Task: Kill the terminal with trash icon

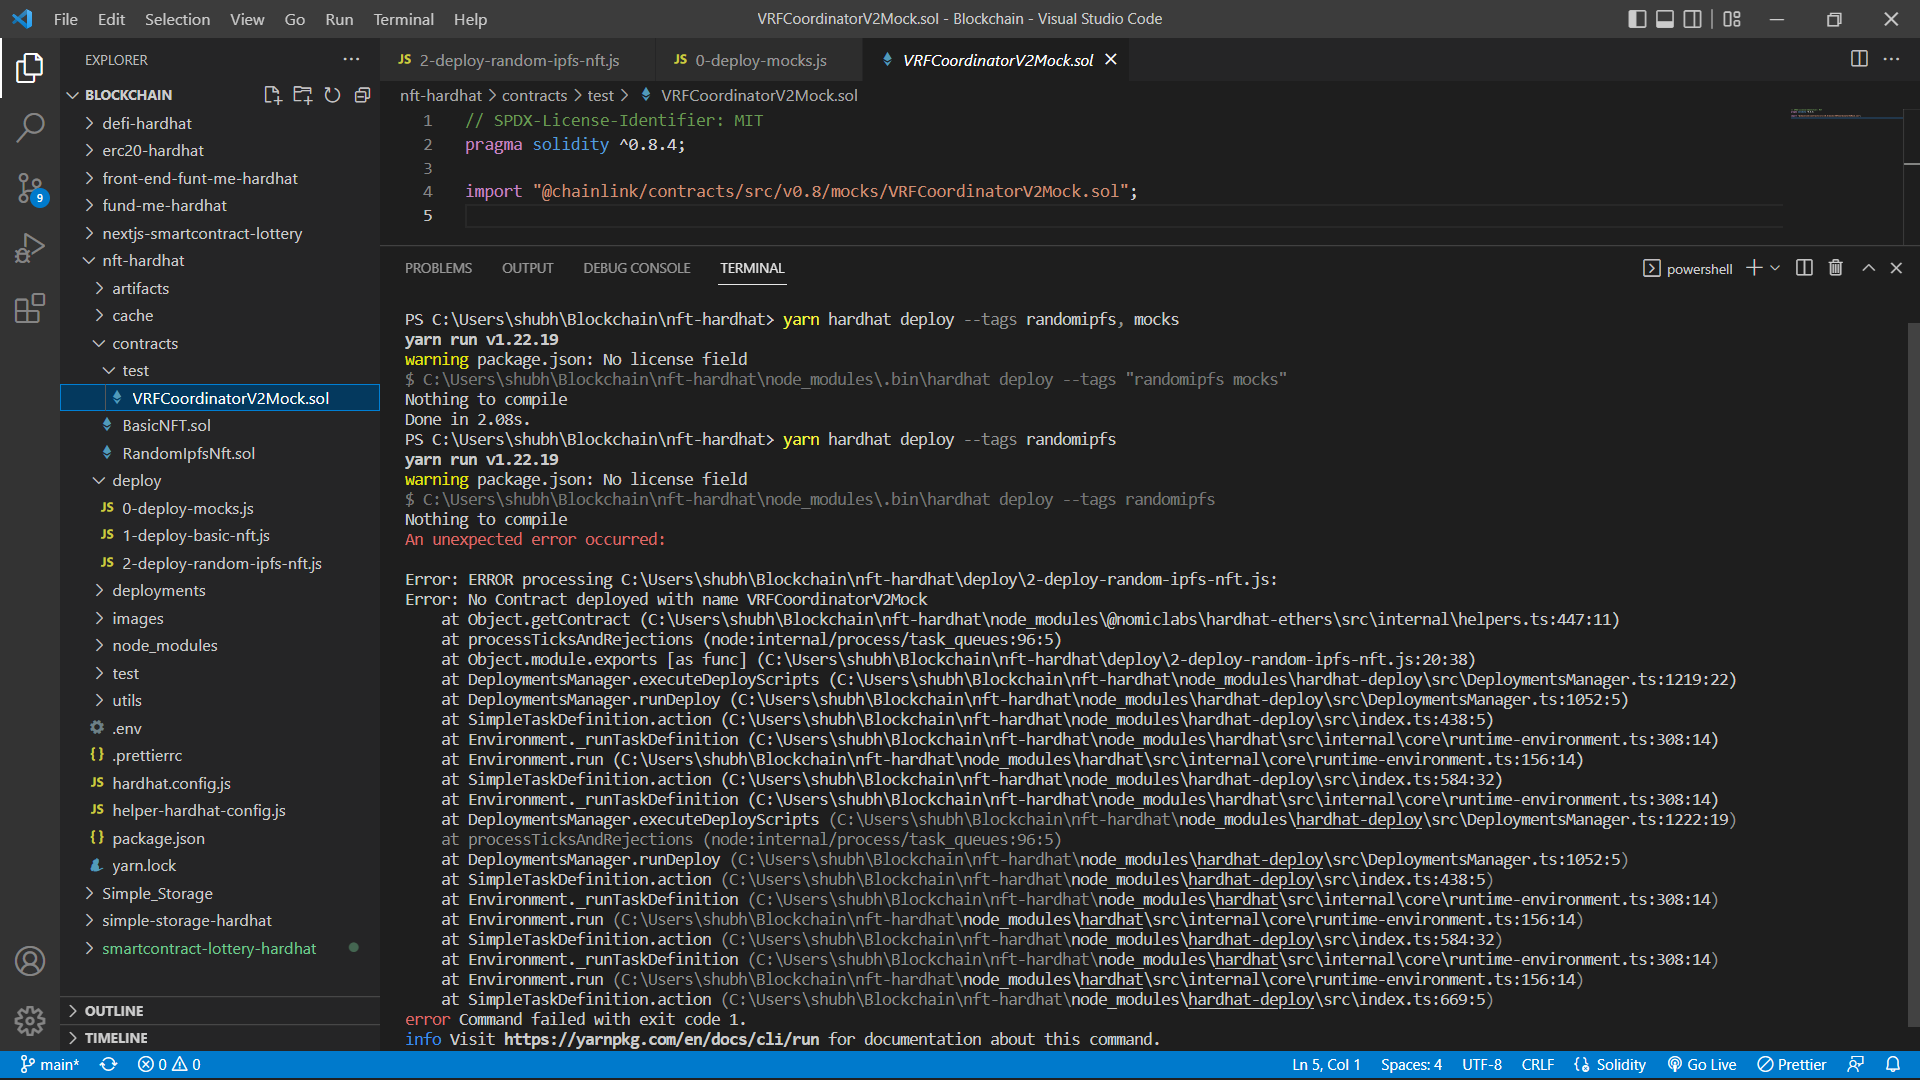Action: 1835,268
